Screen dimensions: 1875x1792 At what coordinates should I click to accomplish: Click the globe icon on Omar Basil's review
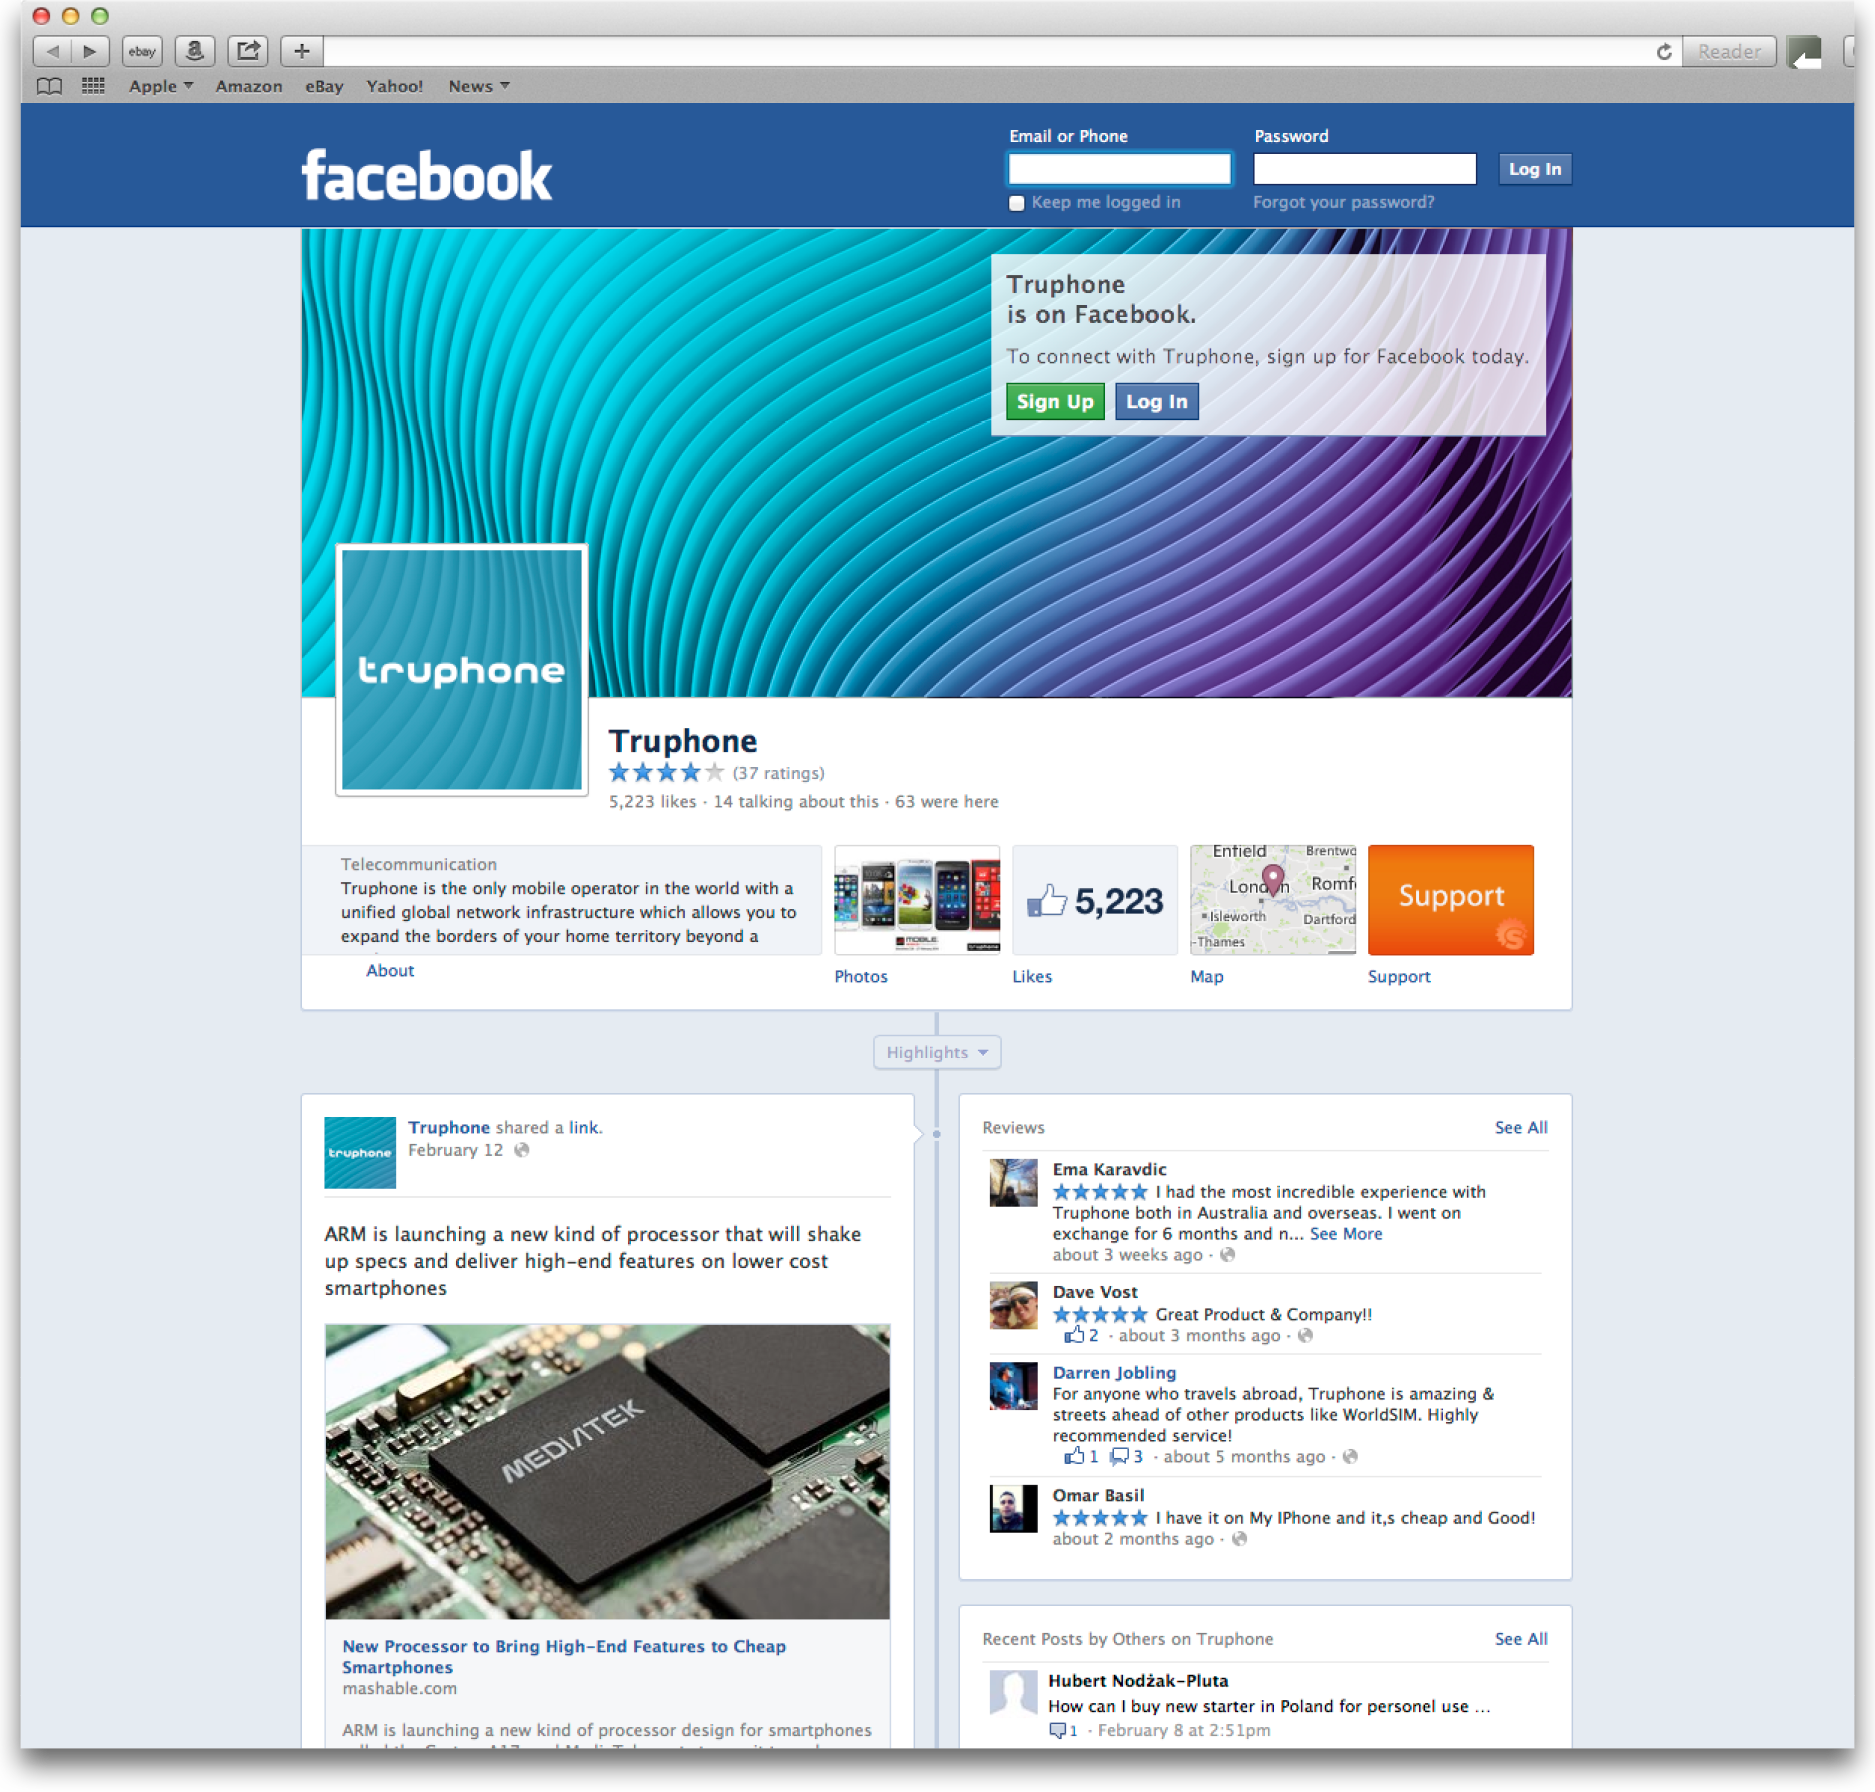click(1240, 1539)
